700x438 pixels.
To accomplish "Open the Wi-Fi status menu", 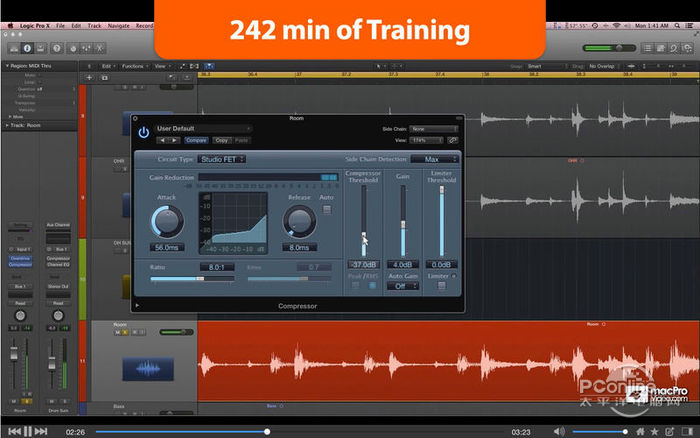I will 617,26.
